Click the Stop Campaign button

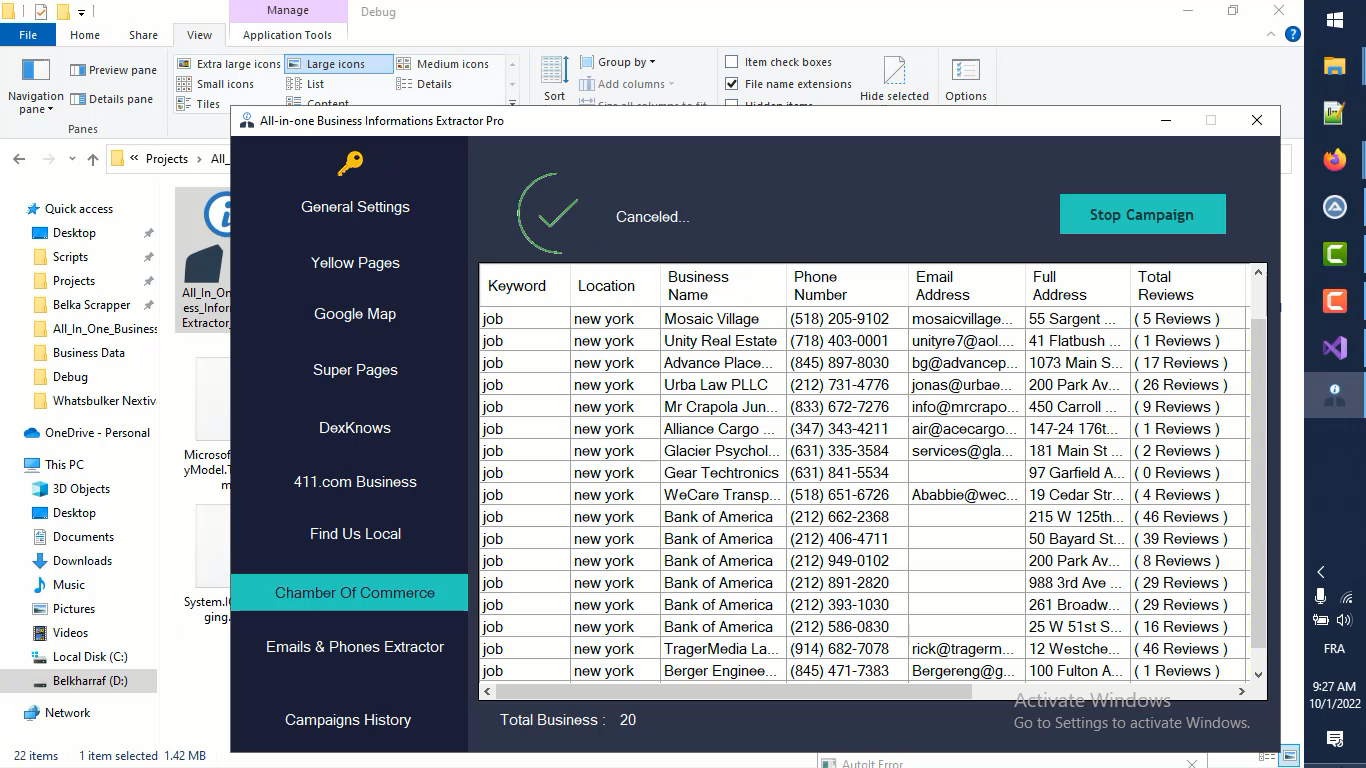(1142, 213)
